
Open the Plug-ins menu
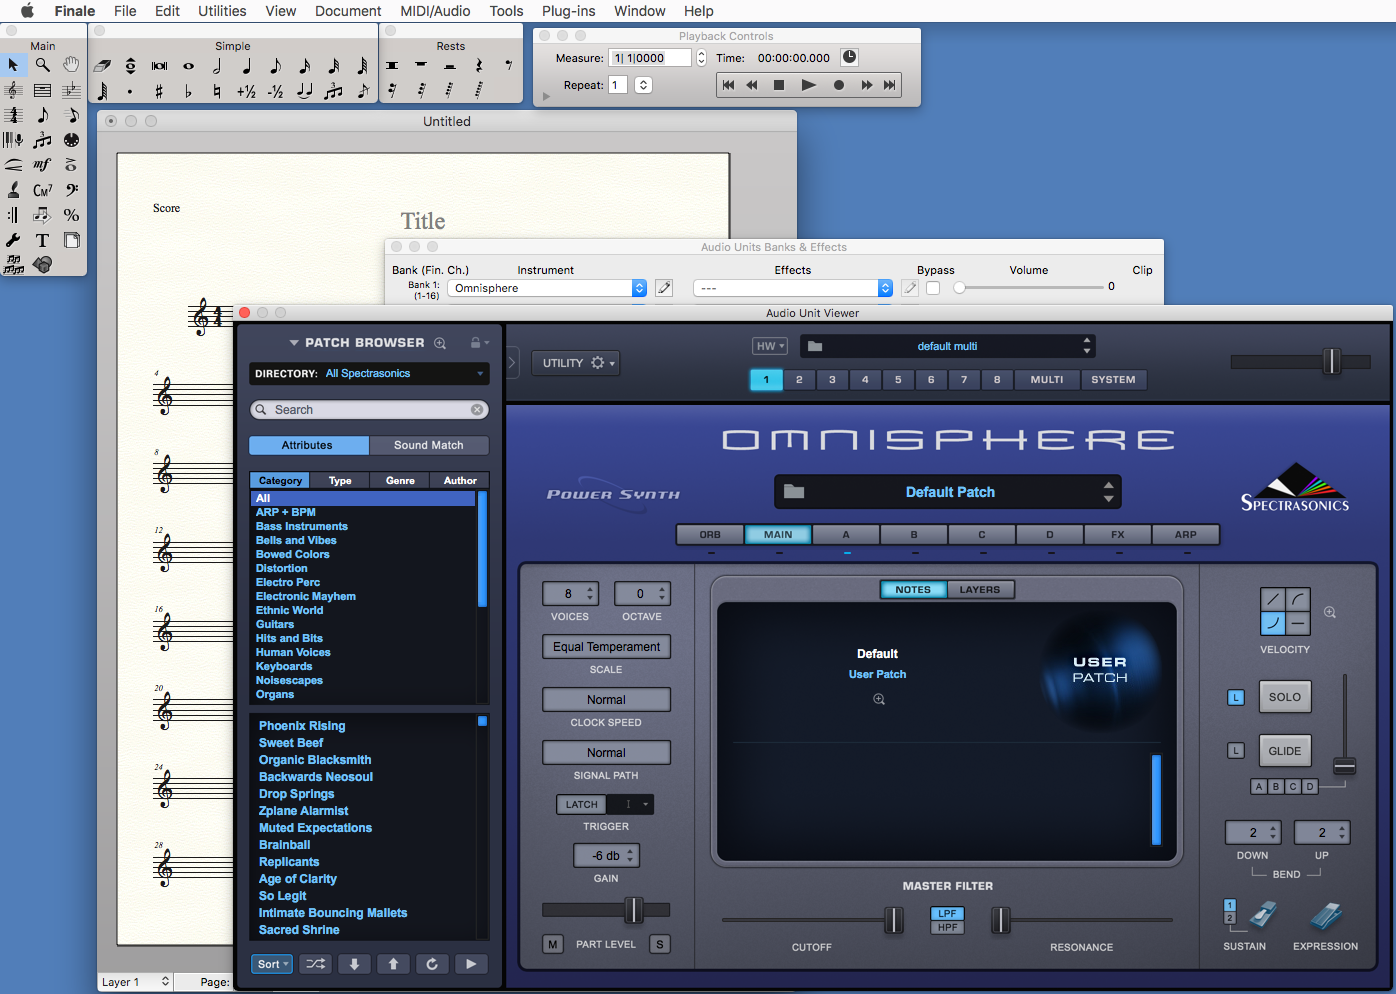[568, 11]
